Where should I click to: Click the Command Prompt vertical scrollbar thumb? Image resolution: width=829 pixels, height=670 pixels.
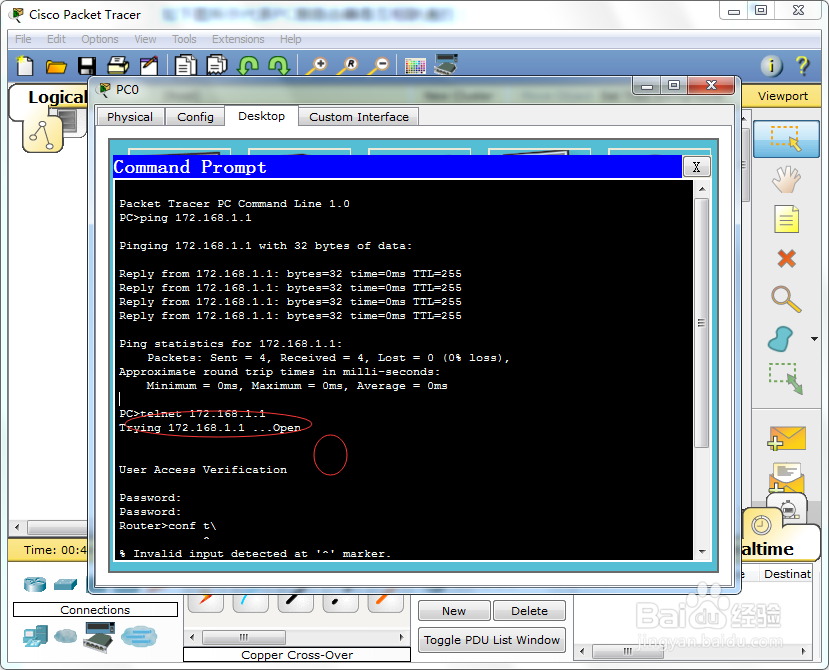(x=702, y=323)
